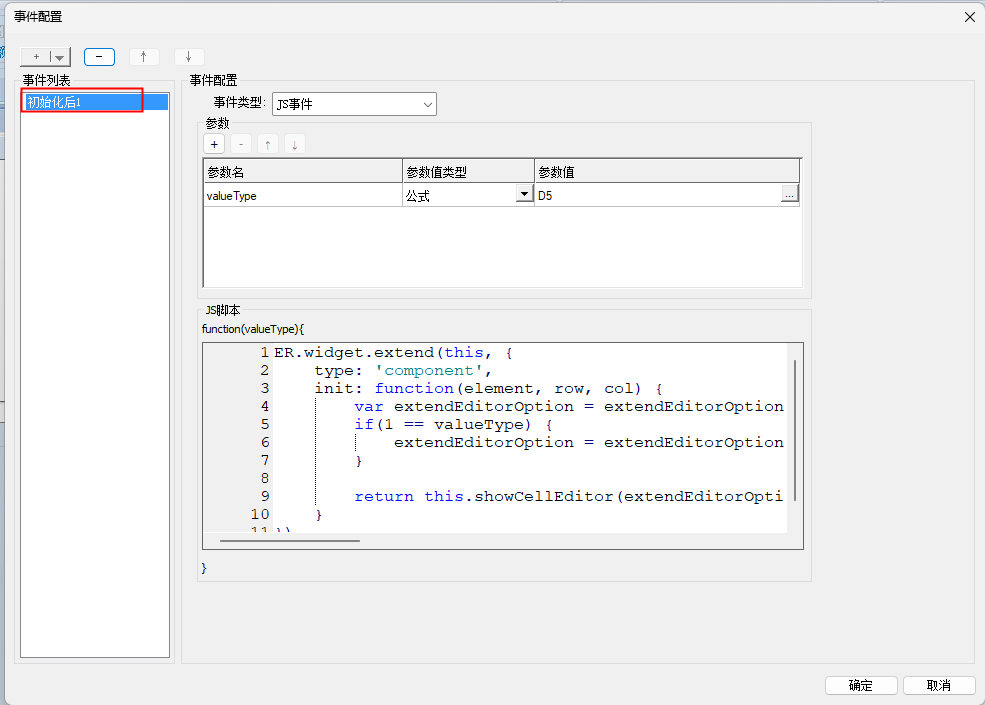Open the ellipsis editor for value D5
This screenshot has height=705, width=985.
(789, 195)
